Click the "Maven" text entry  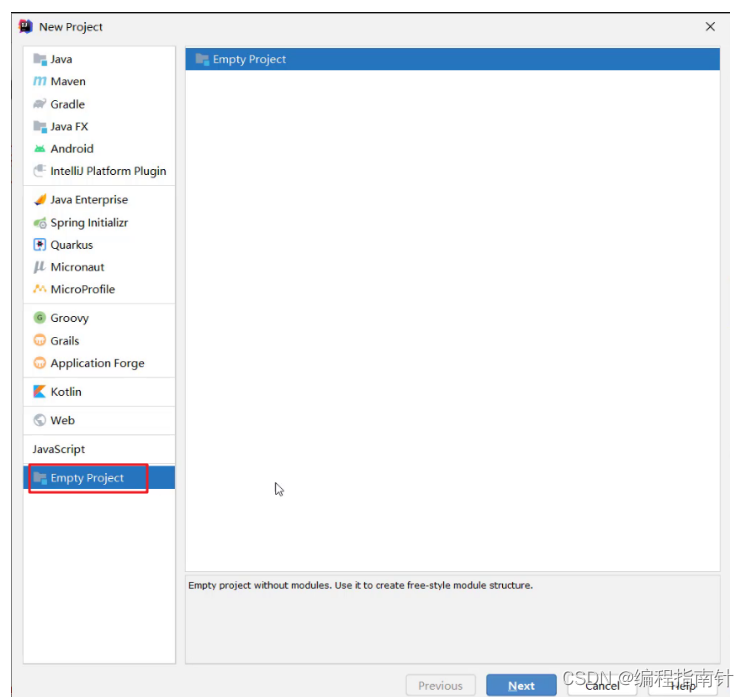point(68,81)
